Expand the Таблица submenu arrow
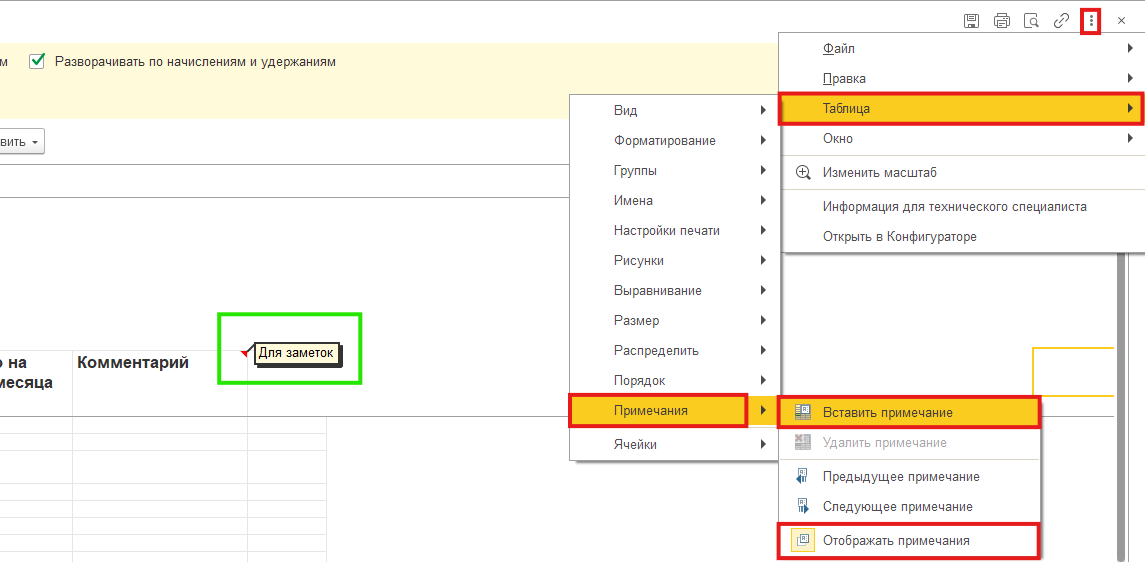 (x=1130, y=109)
